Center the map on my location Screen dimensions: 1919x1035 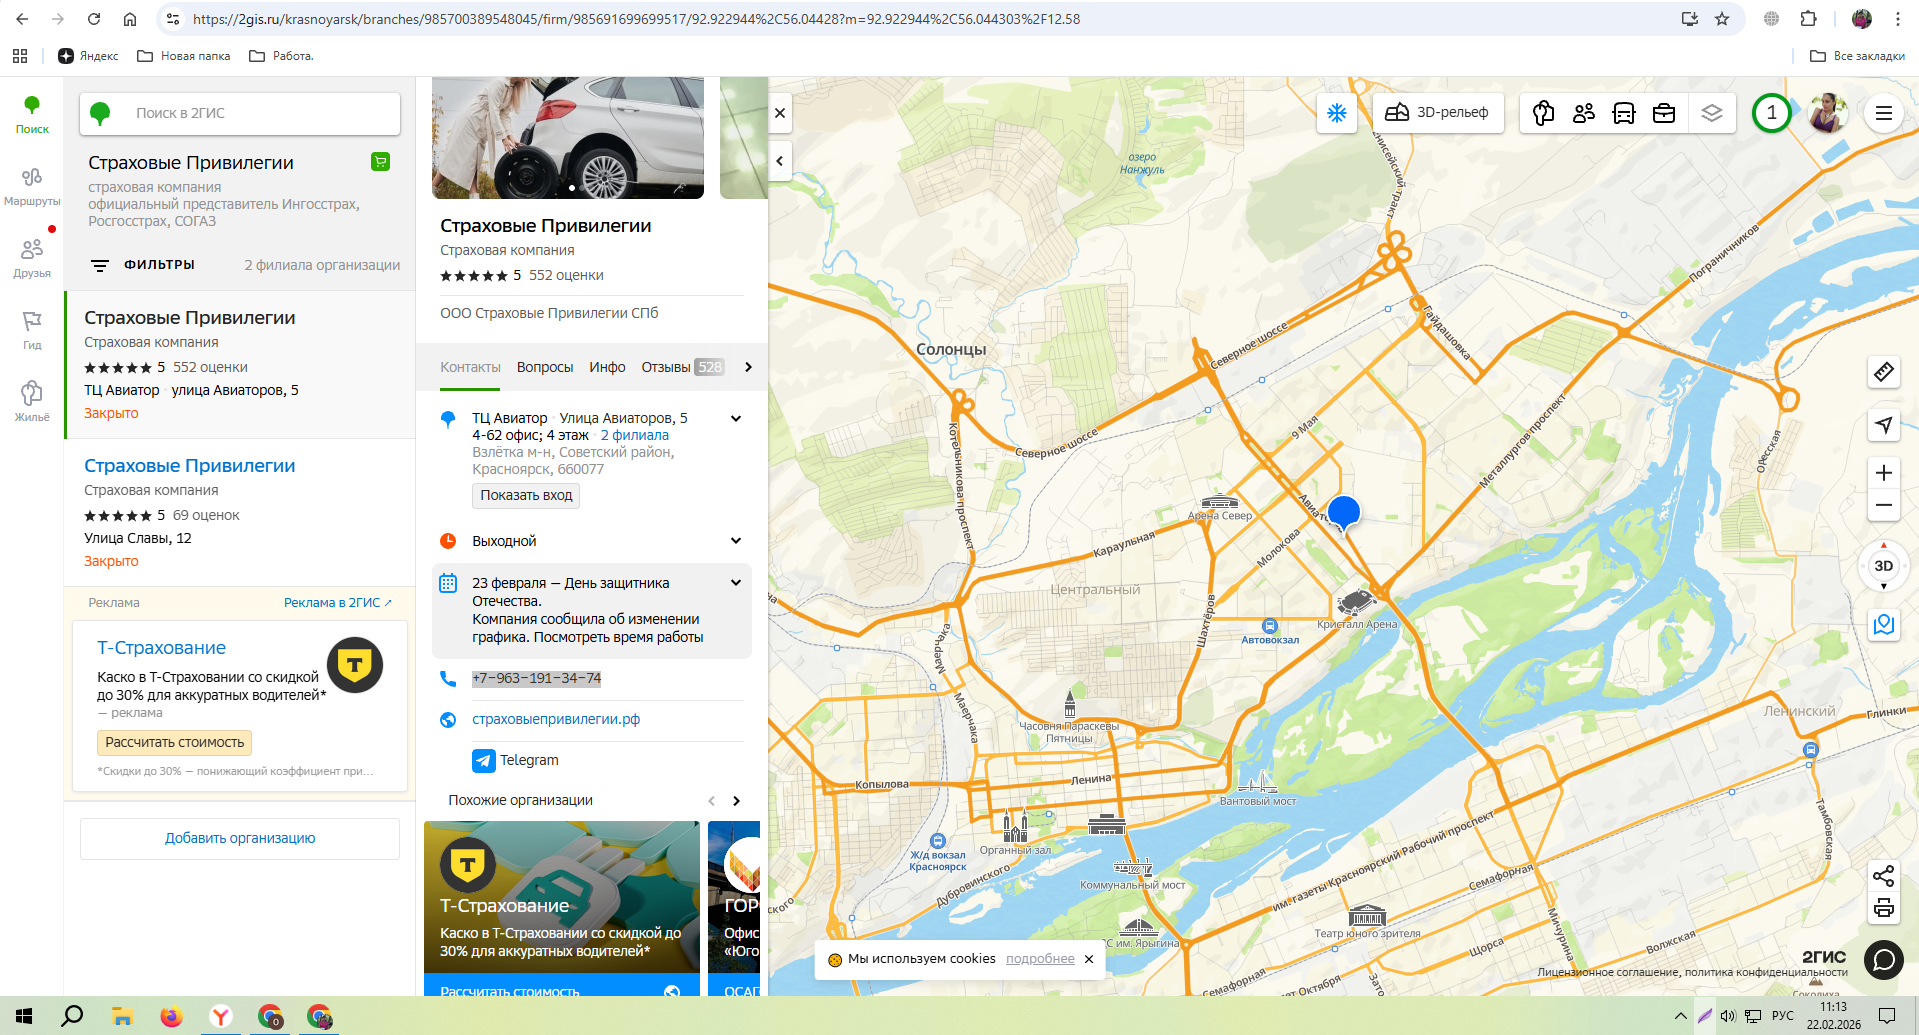click(x=1884, y=425)
